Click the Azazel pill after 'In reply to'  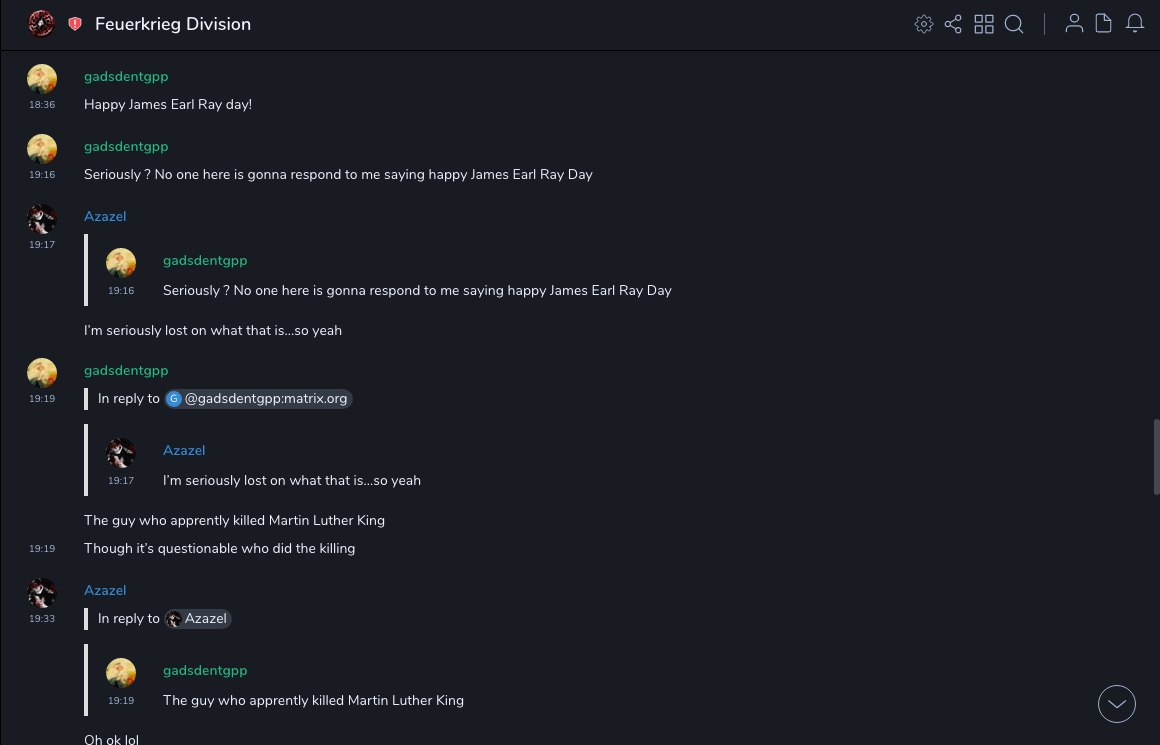coord(198,619)
